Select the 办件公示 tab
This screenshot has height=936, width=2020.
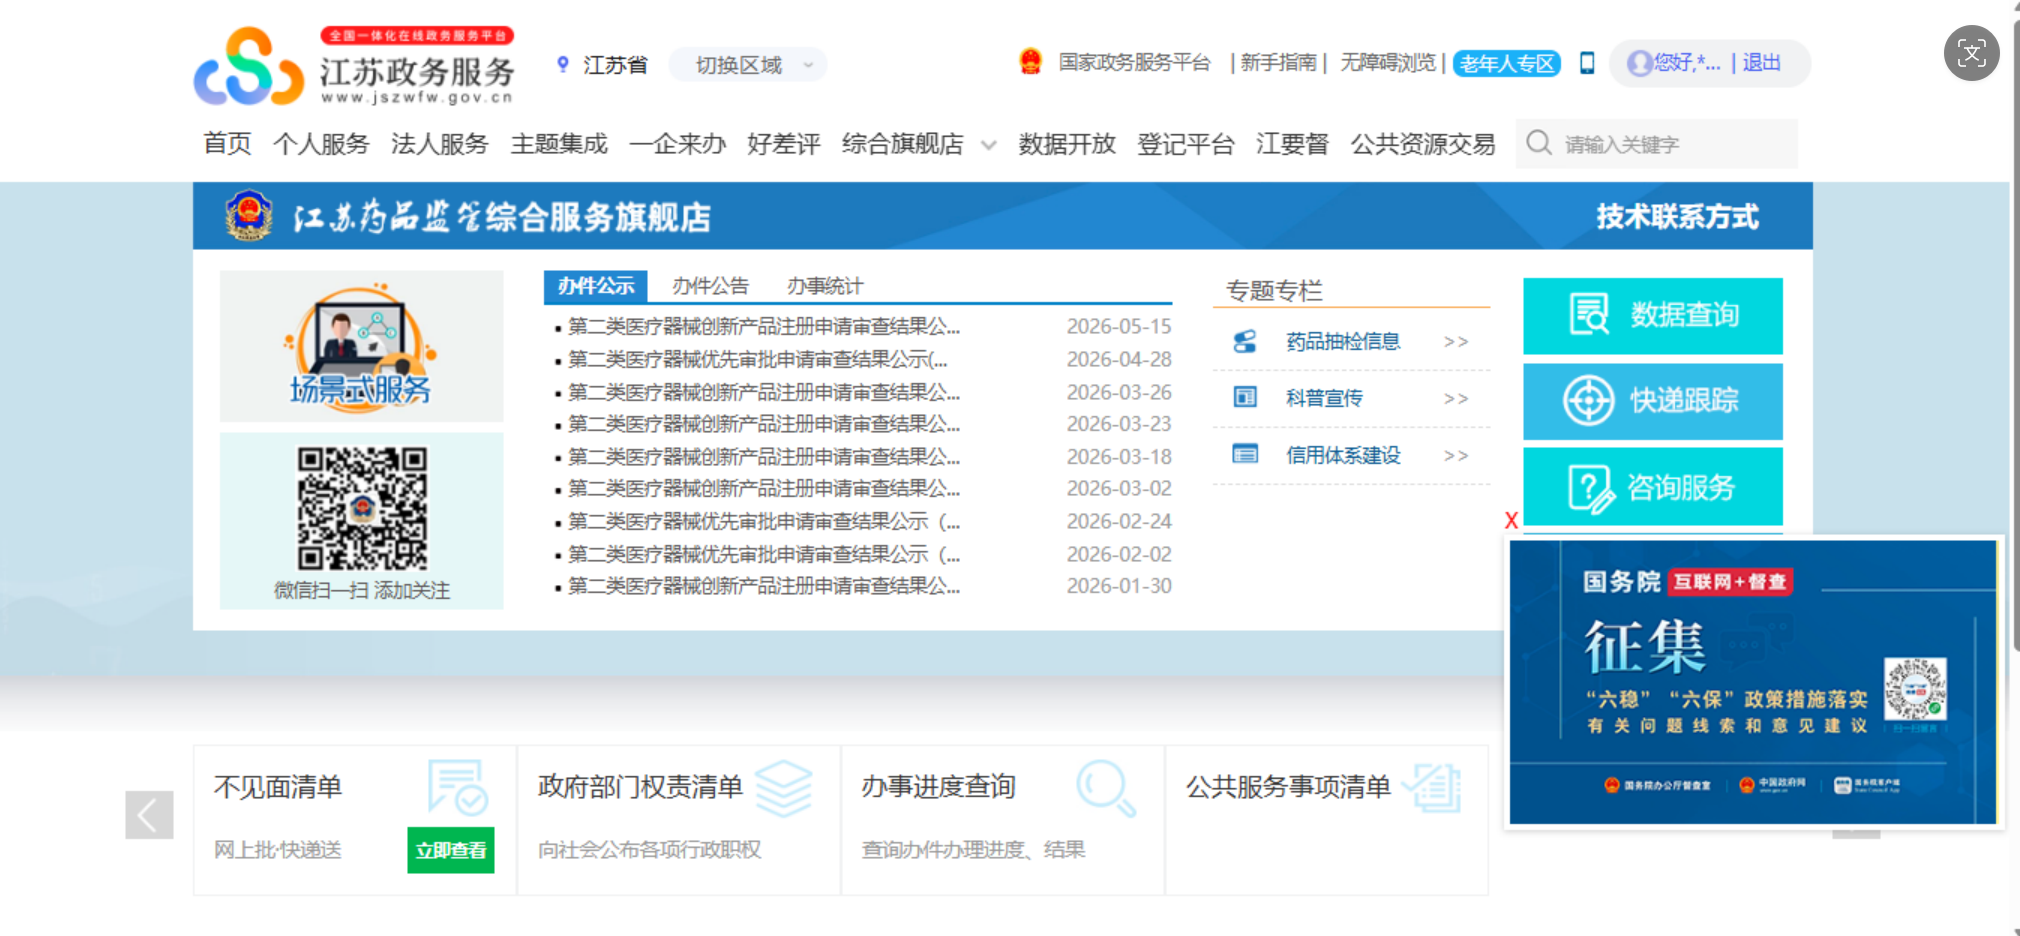(x=596, y=286)
